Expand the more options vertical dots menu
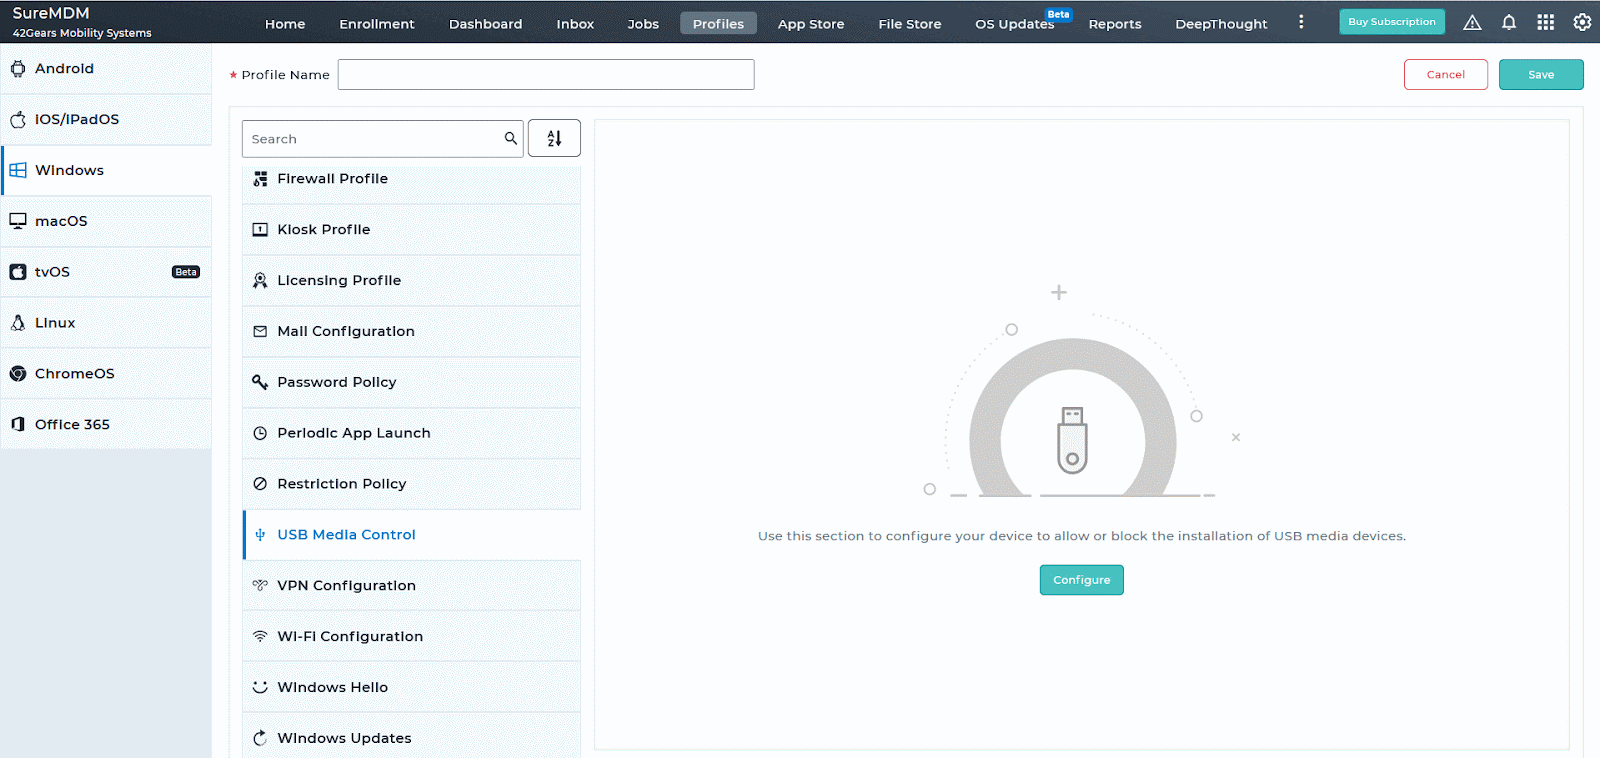The width and height of the screenshot is (1600, 758). [1301, 22]
